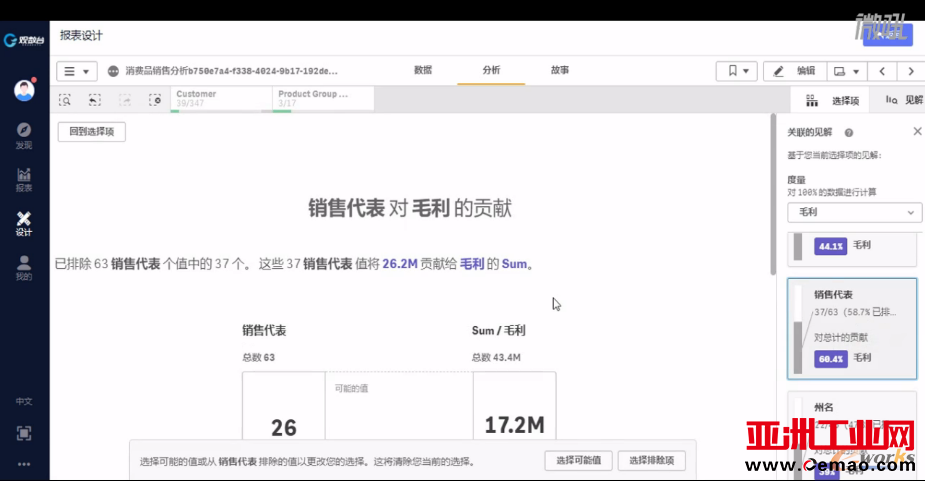Click the 17.2M sum value box
925x481 pixels.
(x=514, y=407)
